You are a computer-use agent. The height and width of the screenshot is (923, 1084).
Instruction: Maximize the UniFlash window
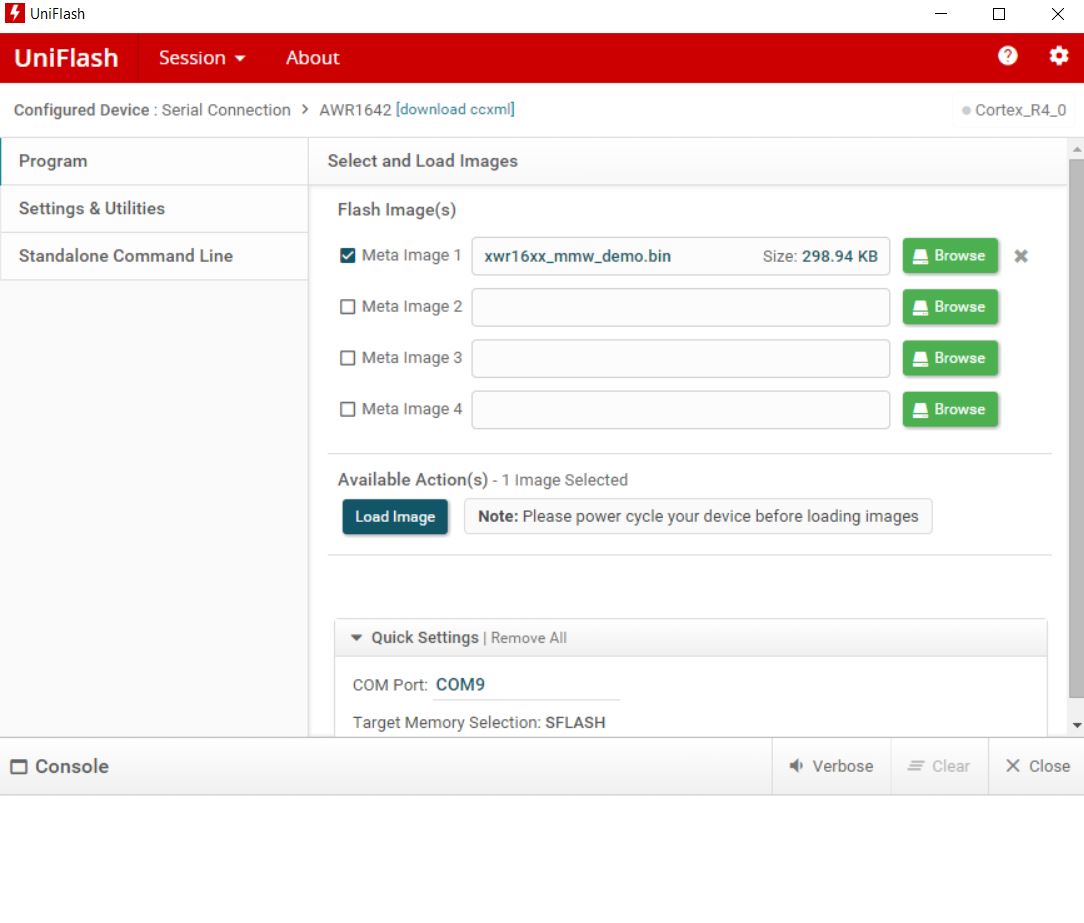coord(999,14)
